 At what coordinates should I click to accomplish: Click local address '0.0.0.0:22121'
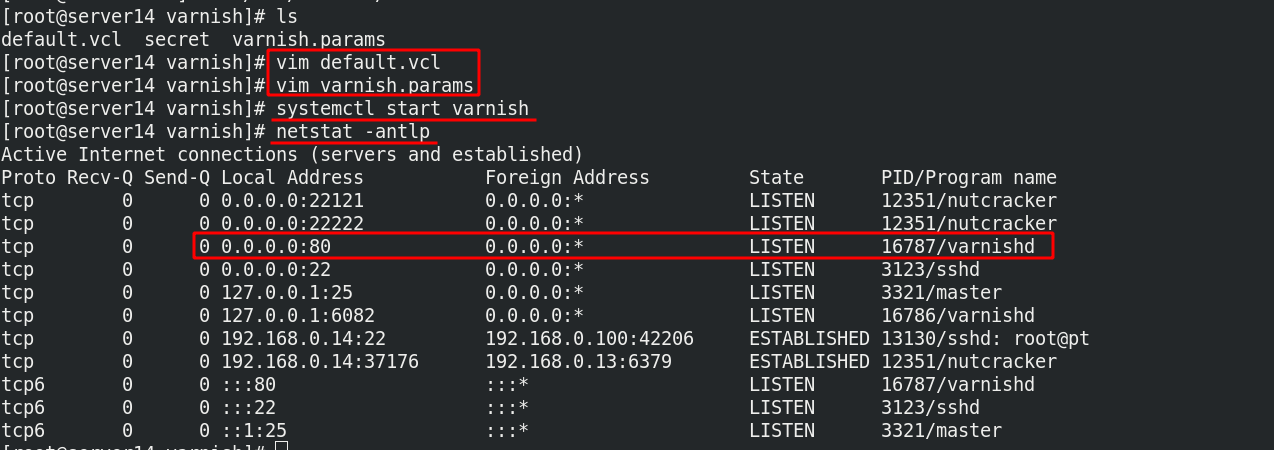point(292,201)
